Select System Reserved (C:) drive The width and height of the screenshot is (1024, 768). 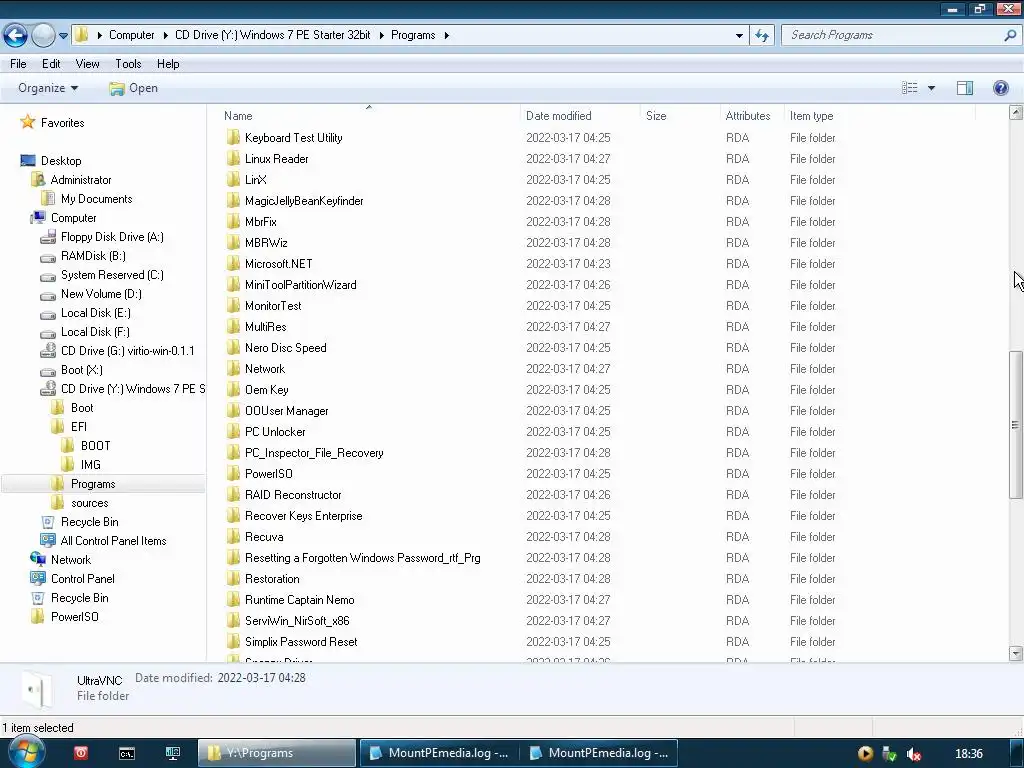pos(112,274)
